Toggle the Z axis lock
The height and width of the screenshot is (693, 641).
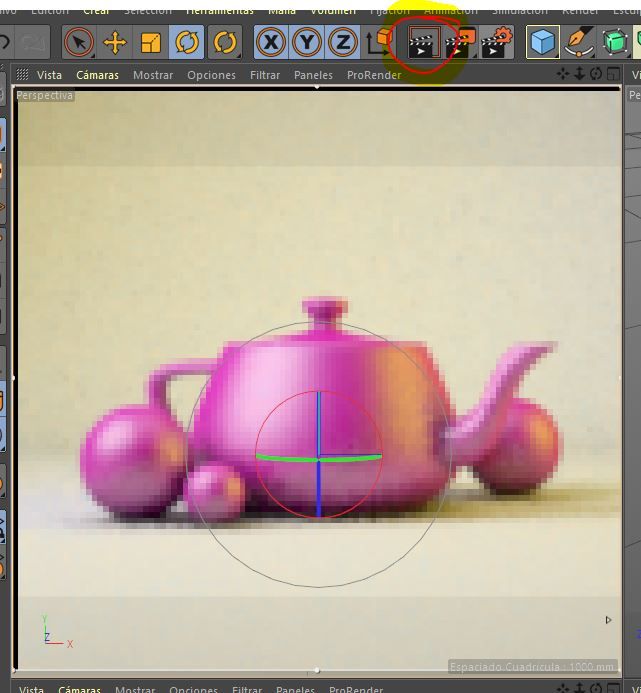pos(343,43)
